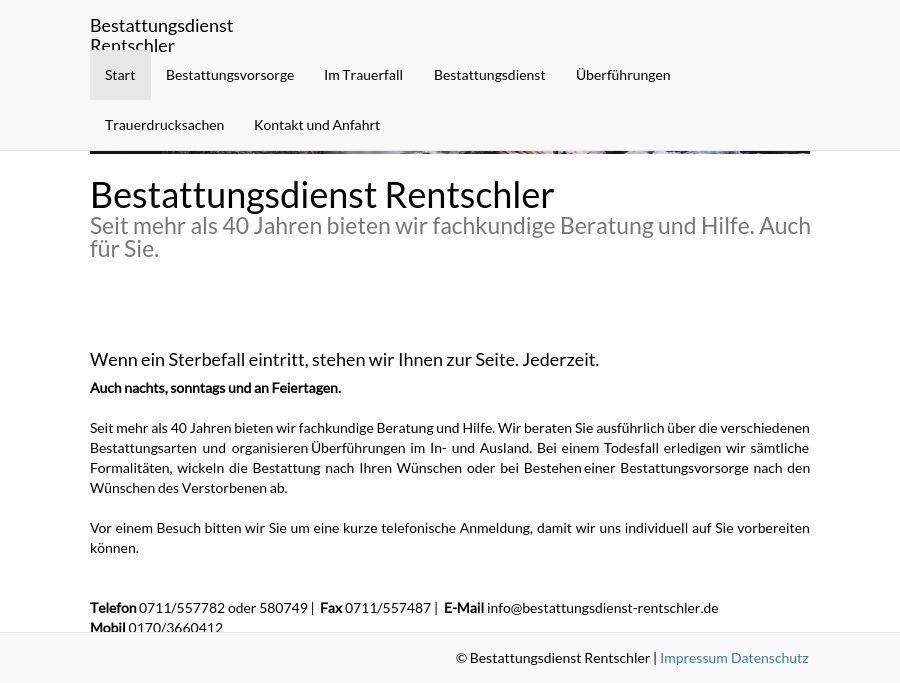The width and height of the screenshot is (900, 683).
Task: Open Kontakt und Anfahrt page
Action: coord(317,125)
